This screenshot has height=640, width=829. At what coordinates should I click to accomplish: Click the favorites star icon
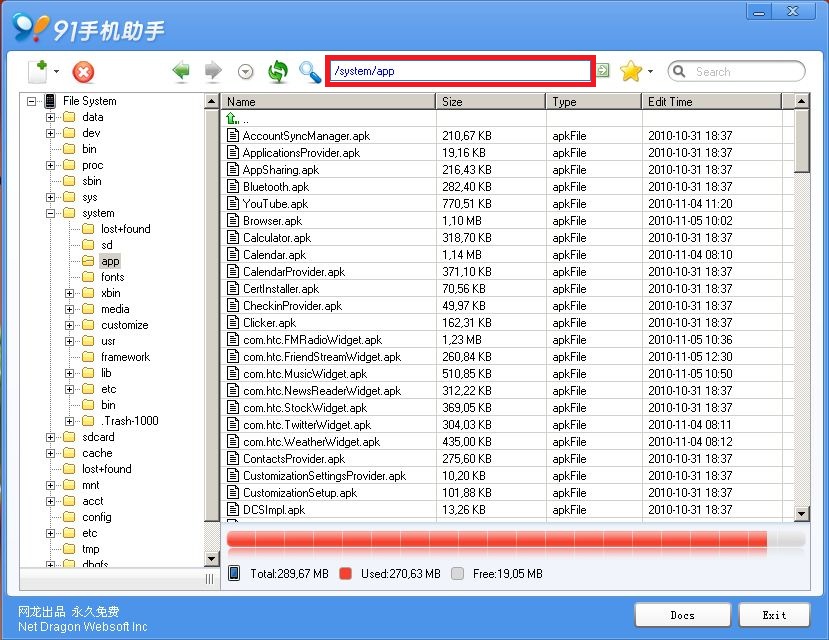[x=631, y=71]
